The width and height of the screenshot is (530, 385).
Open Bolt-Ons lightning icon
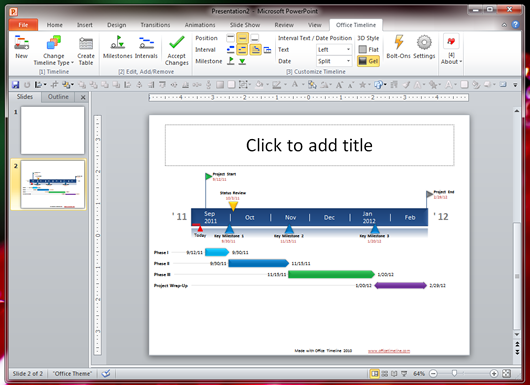[x=398, y=47]
